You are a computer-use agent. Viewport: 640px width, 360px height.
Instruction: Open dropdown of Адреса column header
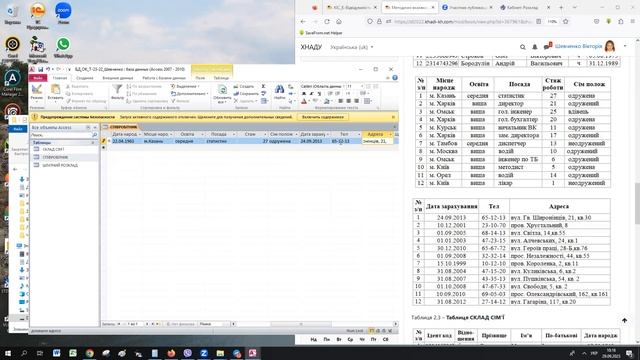pyautogui.click(x=390, y=134)
